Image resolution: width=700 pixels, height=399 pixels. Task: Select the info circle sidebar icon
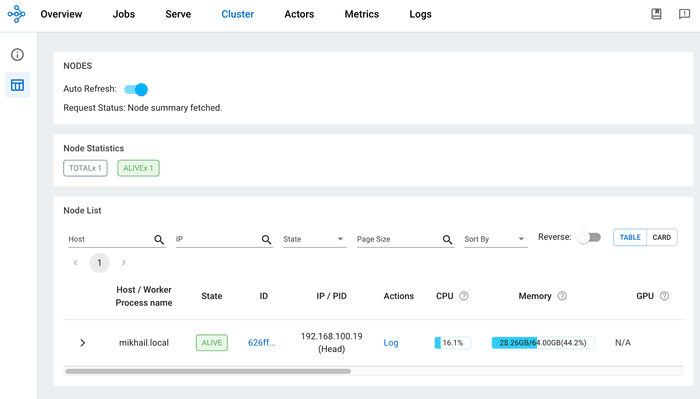(17, 54)
